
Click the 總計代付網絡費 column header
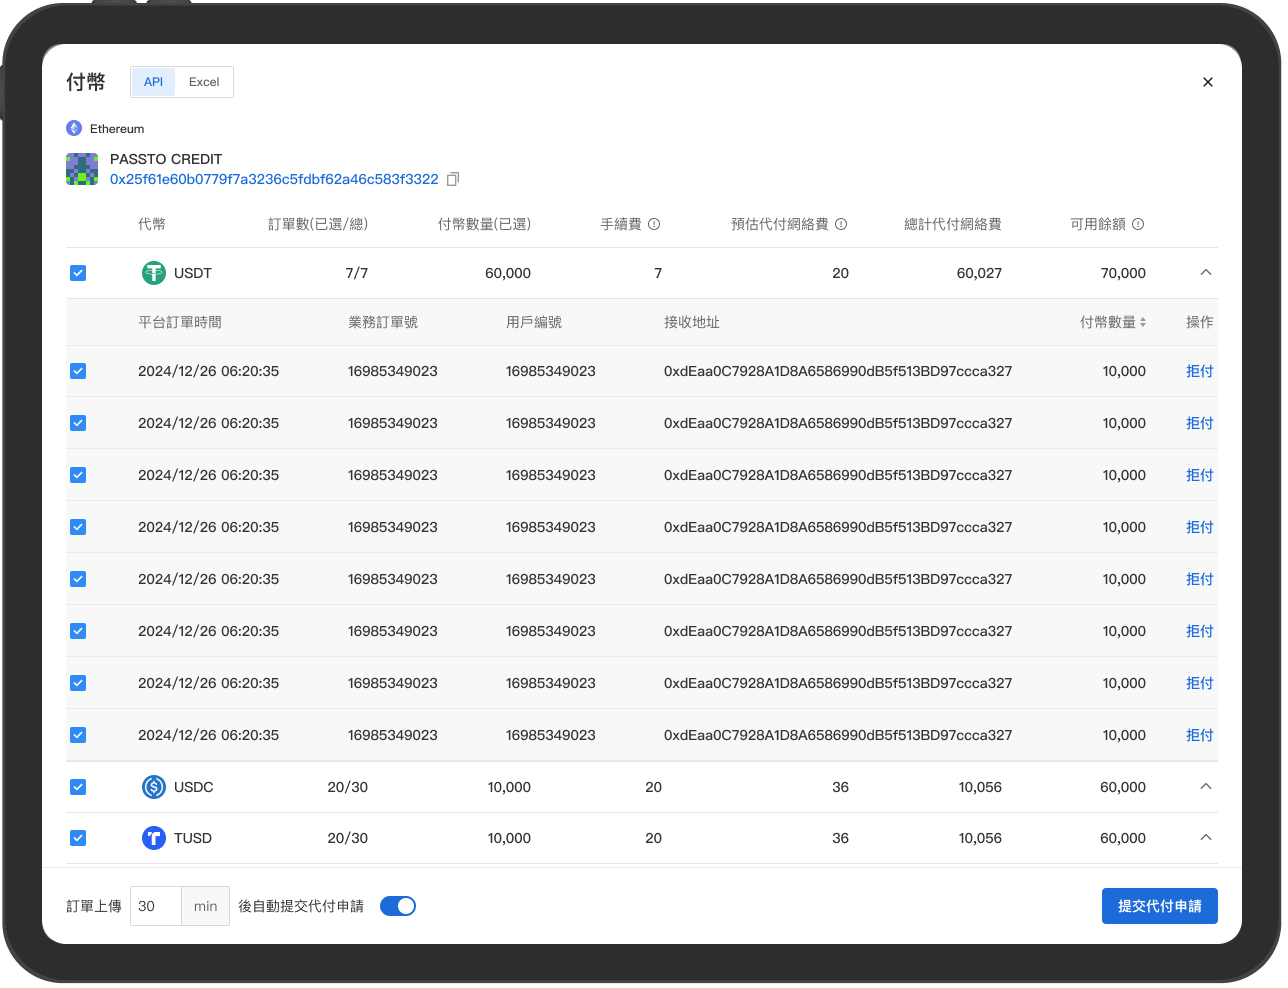pyautogui.click(x=953, y=224)
